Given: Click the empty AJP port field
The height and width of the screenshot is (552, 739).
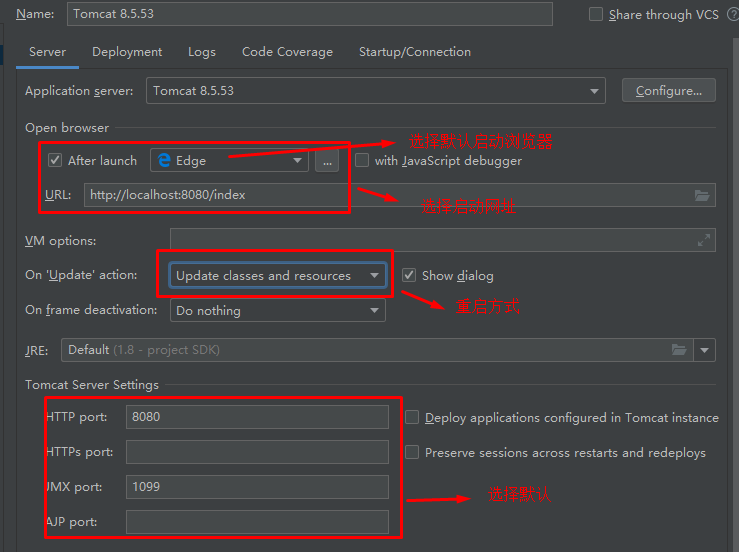Looking at the screenshot, I should pos(257,522).
